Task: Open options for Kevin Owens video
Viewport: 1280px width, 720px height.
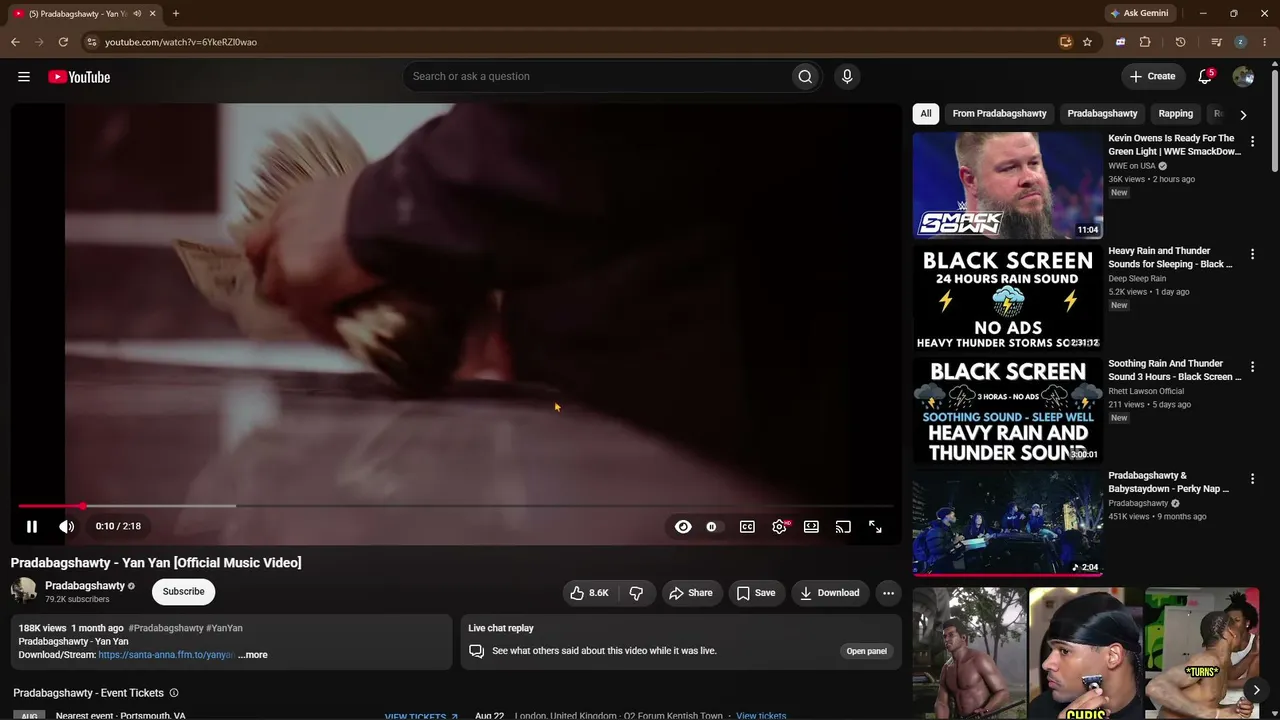Action: click(1252, 142)
